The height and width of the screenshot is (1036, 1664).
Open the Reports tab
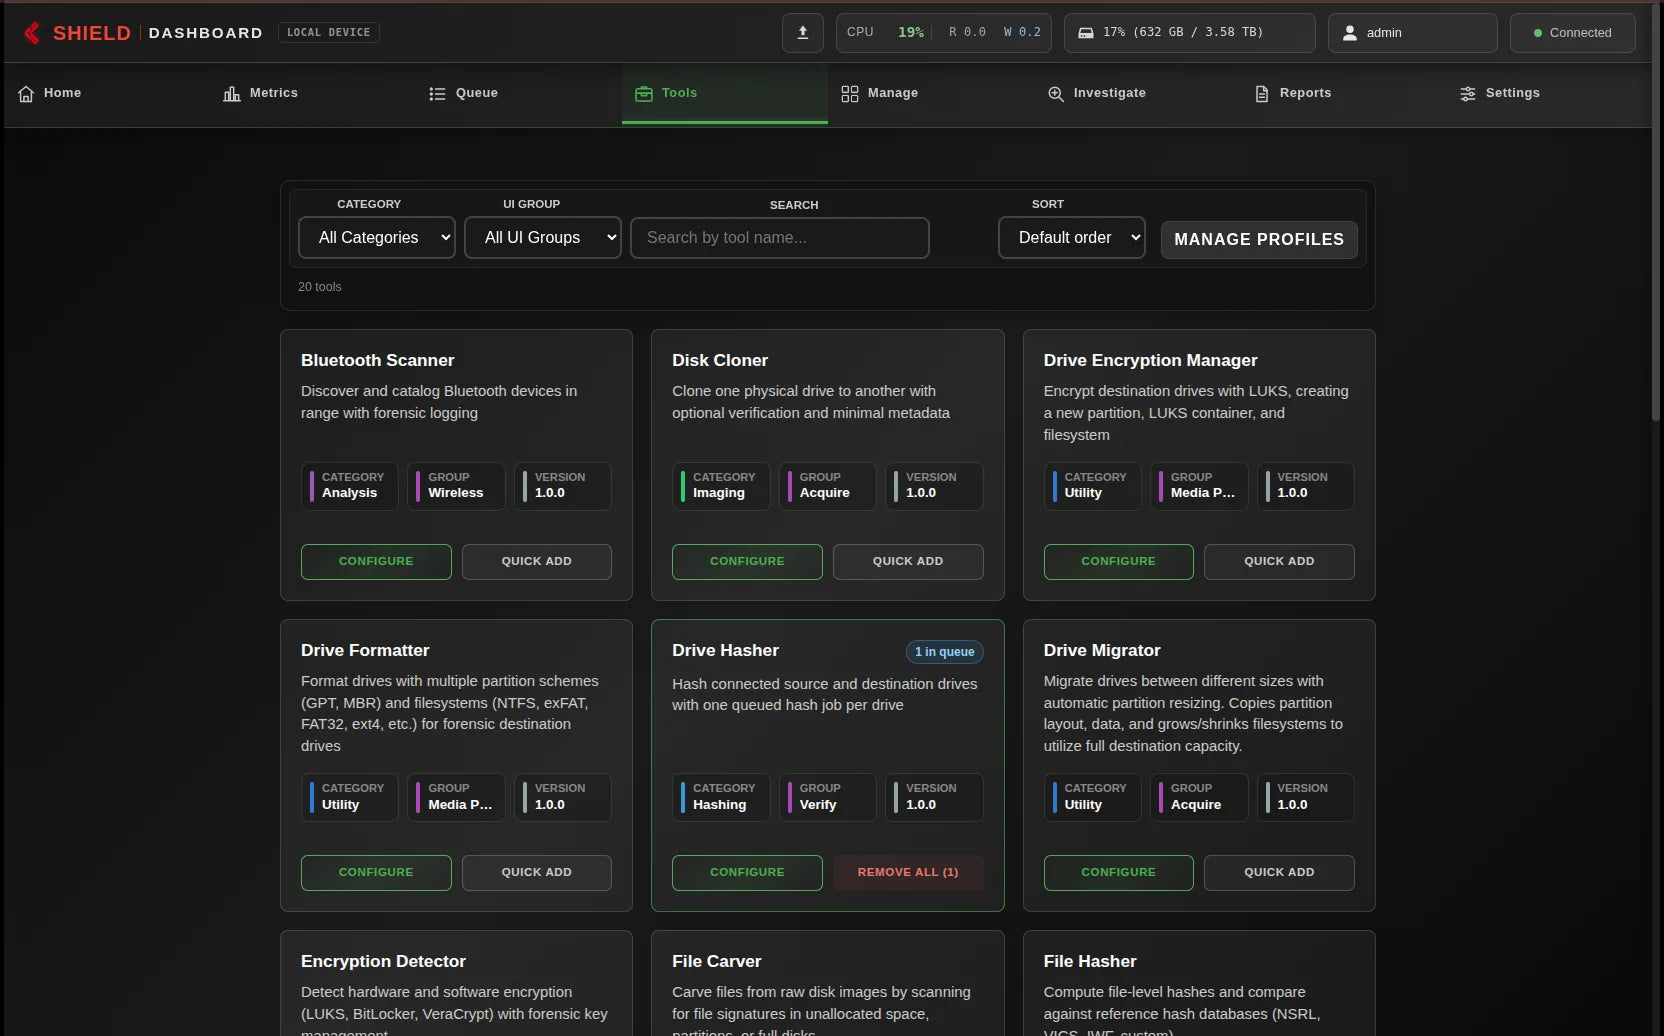1343,93
